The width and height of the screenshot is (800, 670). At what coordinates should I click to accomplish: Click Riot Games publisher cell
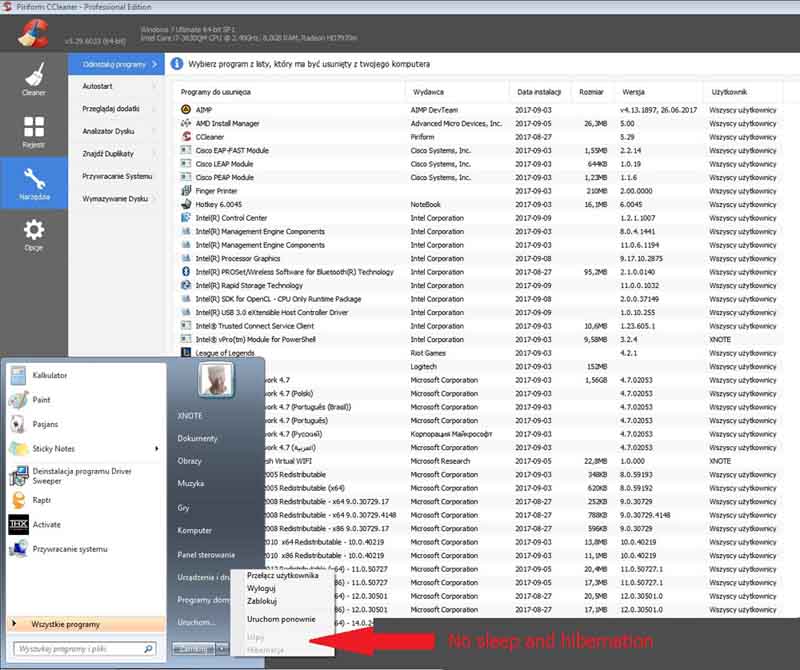point(428,353)
